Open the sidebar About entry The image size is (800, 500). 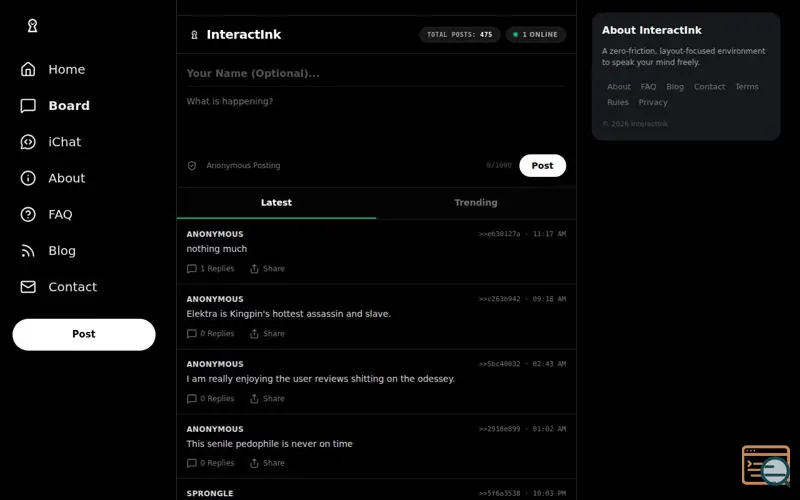click(x=67, y=178)
